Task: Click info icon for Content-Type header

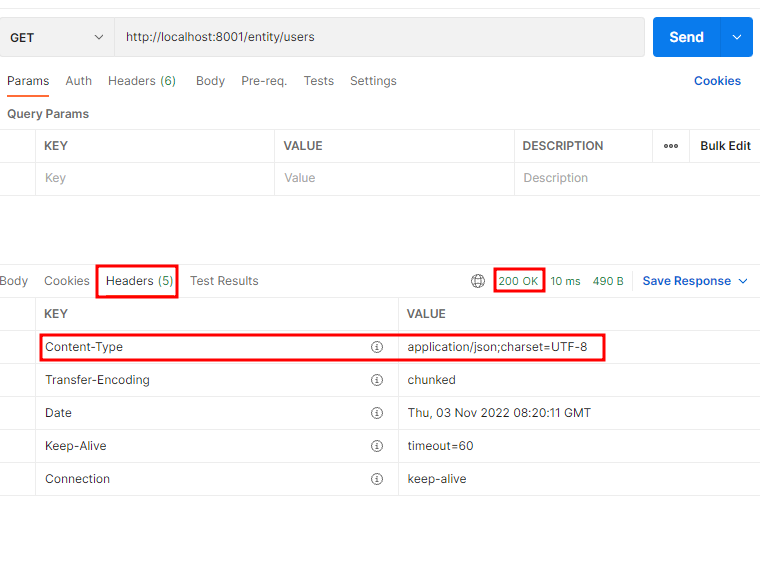Action: [x=377, y=347]
